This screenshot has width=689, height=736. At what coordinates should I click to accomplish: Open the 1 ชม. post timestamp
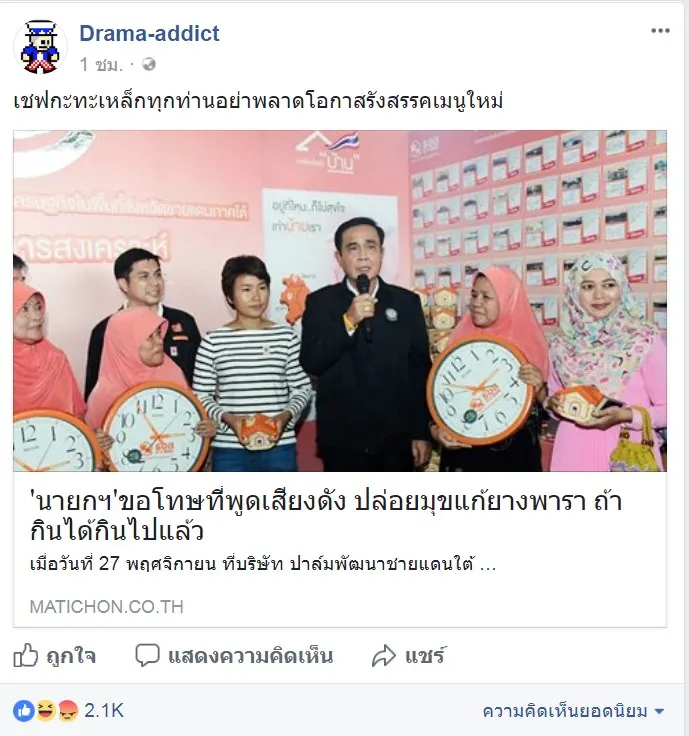coord(101,64)
